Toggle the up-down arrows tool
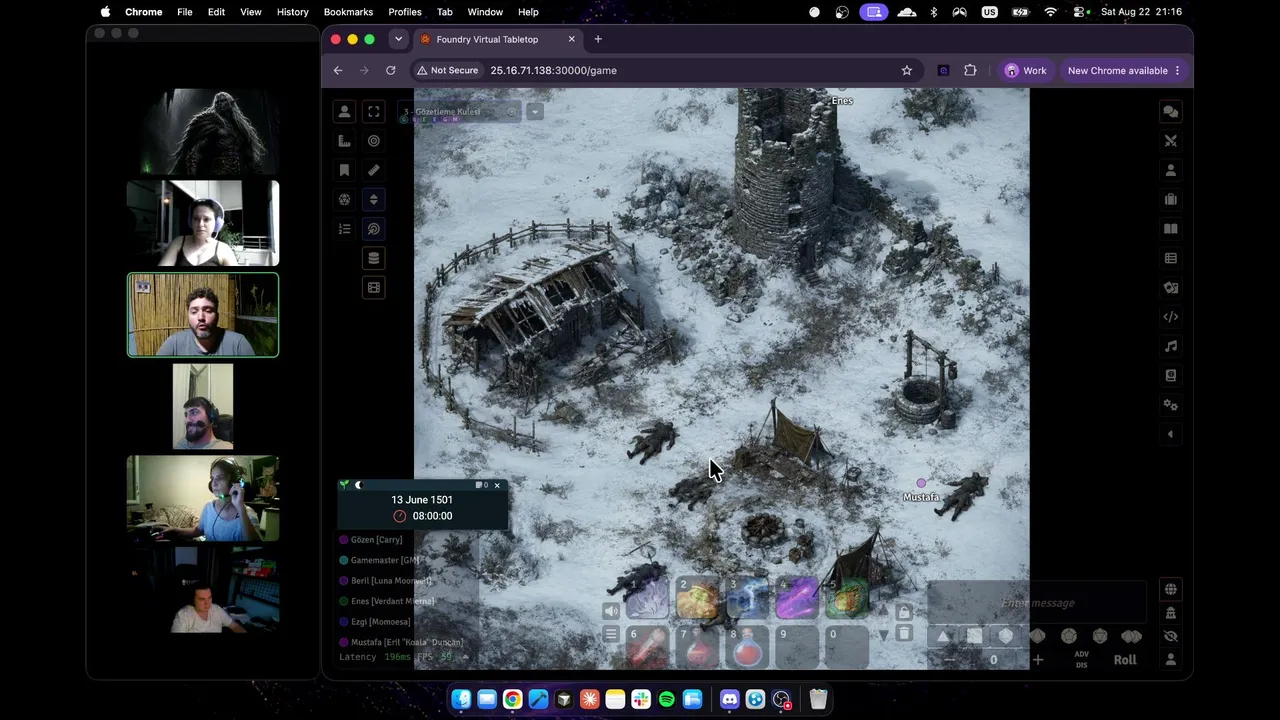 pos(374,199)
